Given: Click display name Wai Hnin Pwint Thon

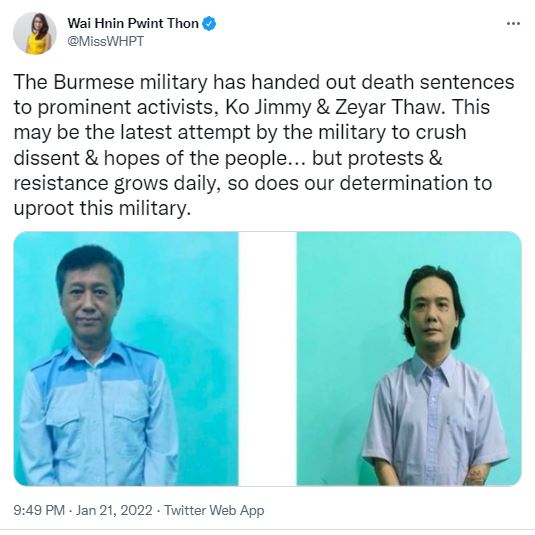Looking at the screenshot, I should pos(133,24).
